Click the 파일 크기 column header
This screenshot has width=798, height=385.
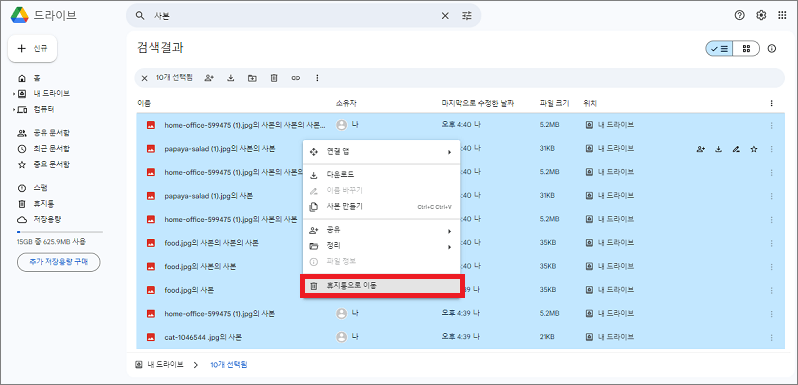pyautogui.click(x=554, y=103)
